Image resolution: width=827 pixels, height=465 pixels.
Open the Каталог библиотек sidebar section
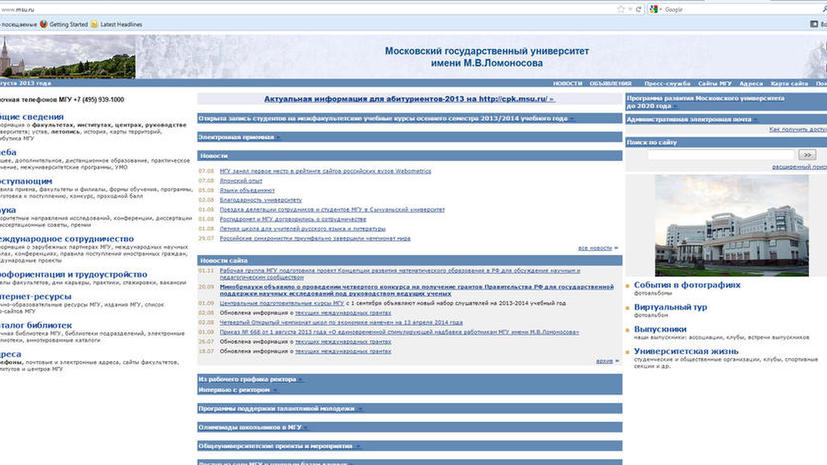[x=36, y=325]
